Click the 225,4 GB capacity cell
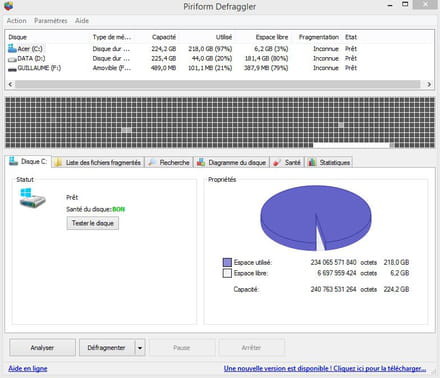 (x=164, y=58)
